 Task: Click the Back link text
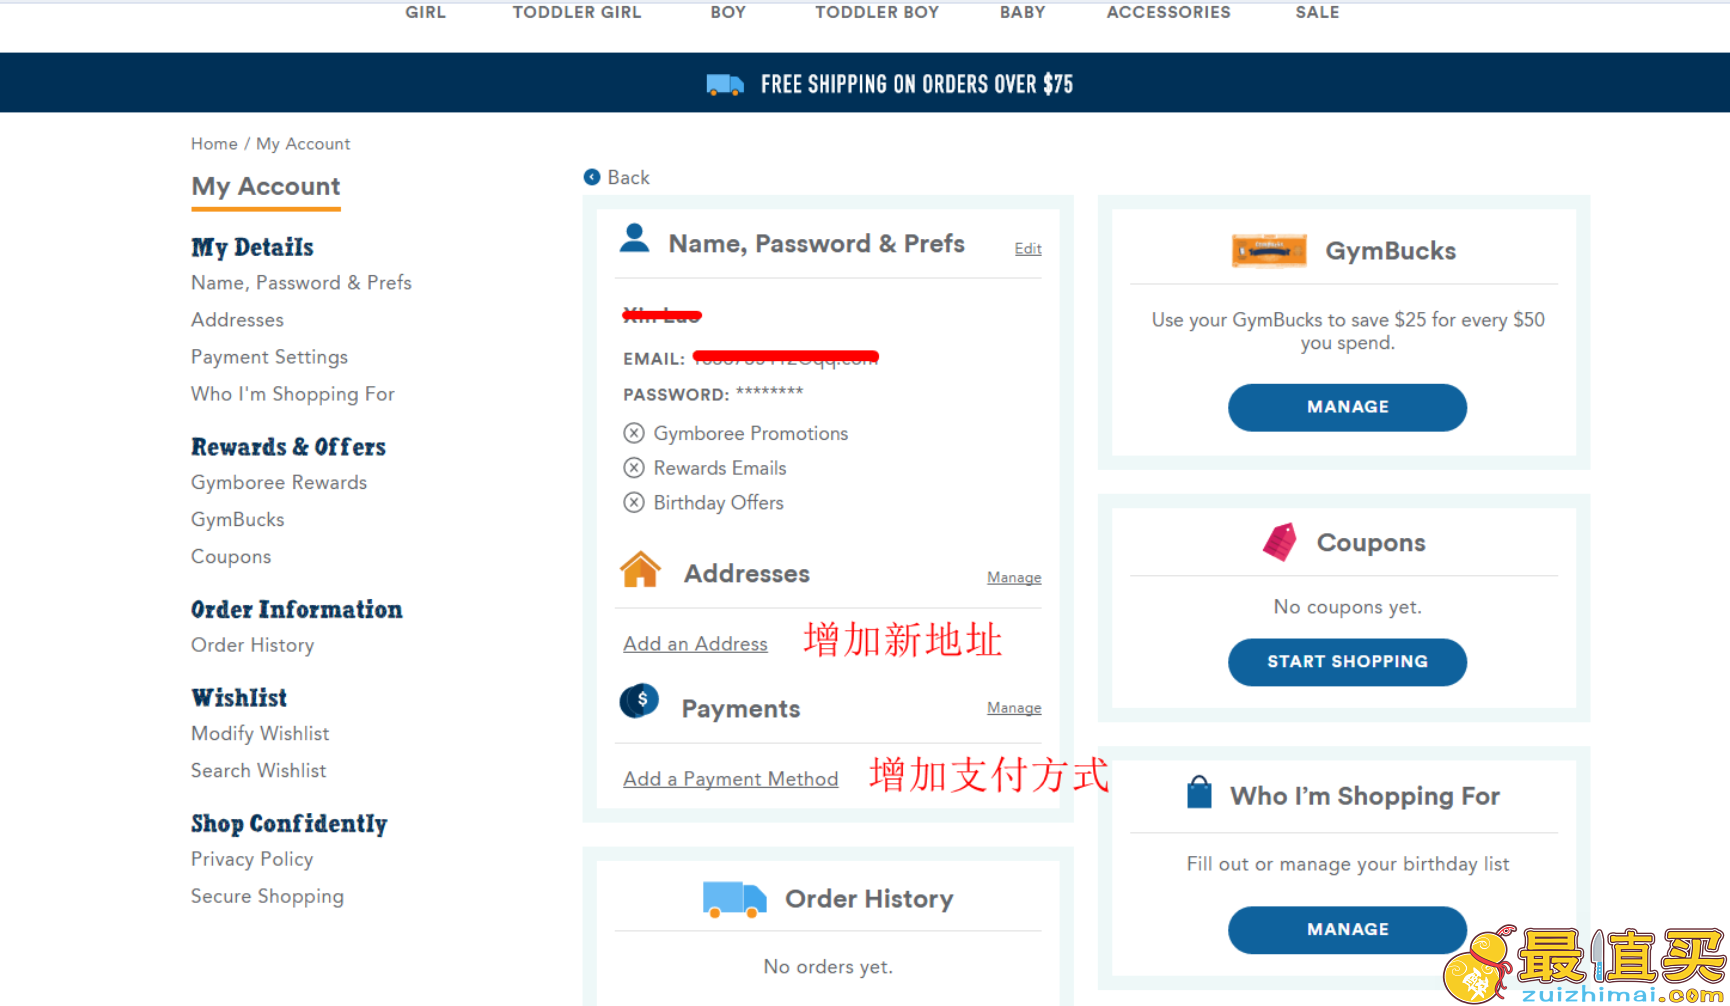628,177
